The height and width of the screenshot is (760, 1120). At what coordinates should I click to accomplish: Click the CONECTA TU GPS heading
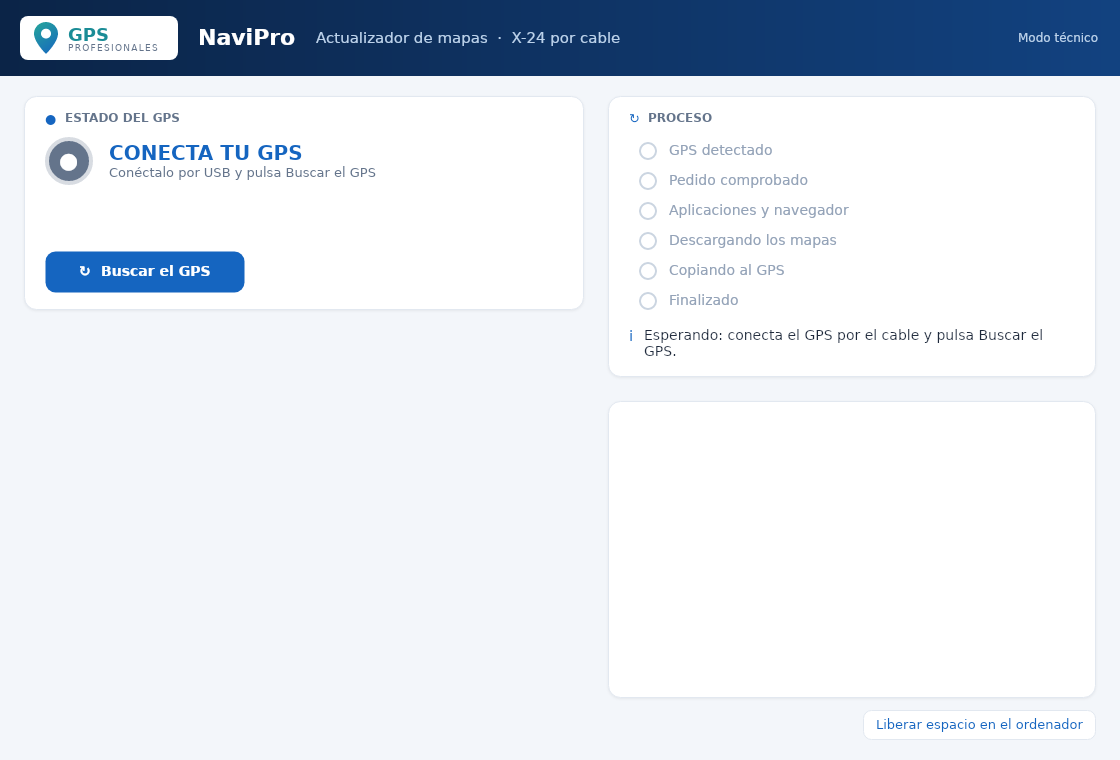[206, 152]
